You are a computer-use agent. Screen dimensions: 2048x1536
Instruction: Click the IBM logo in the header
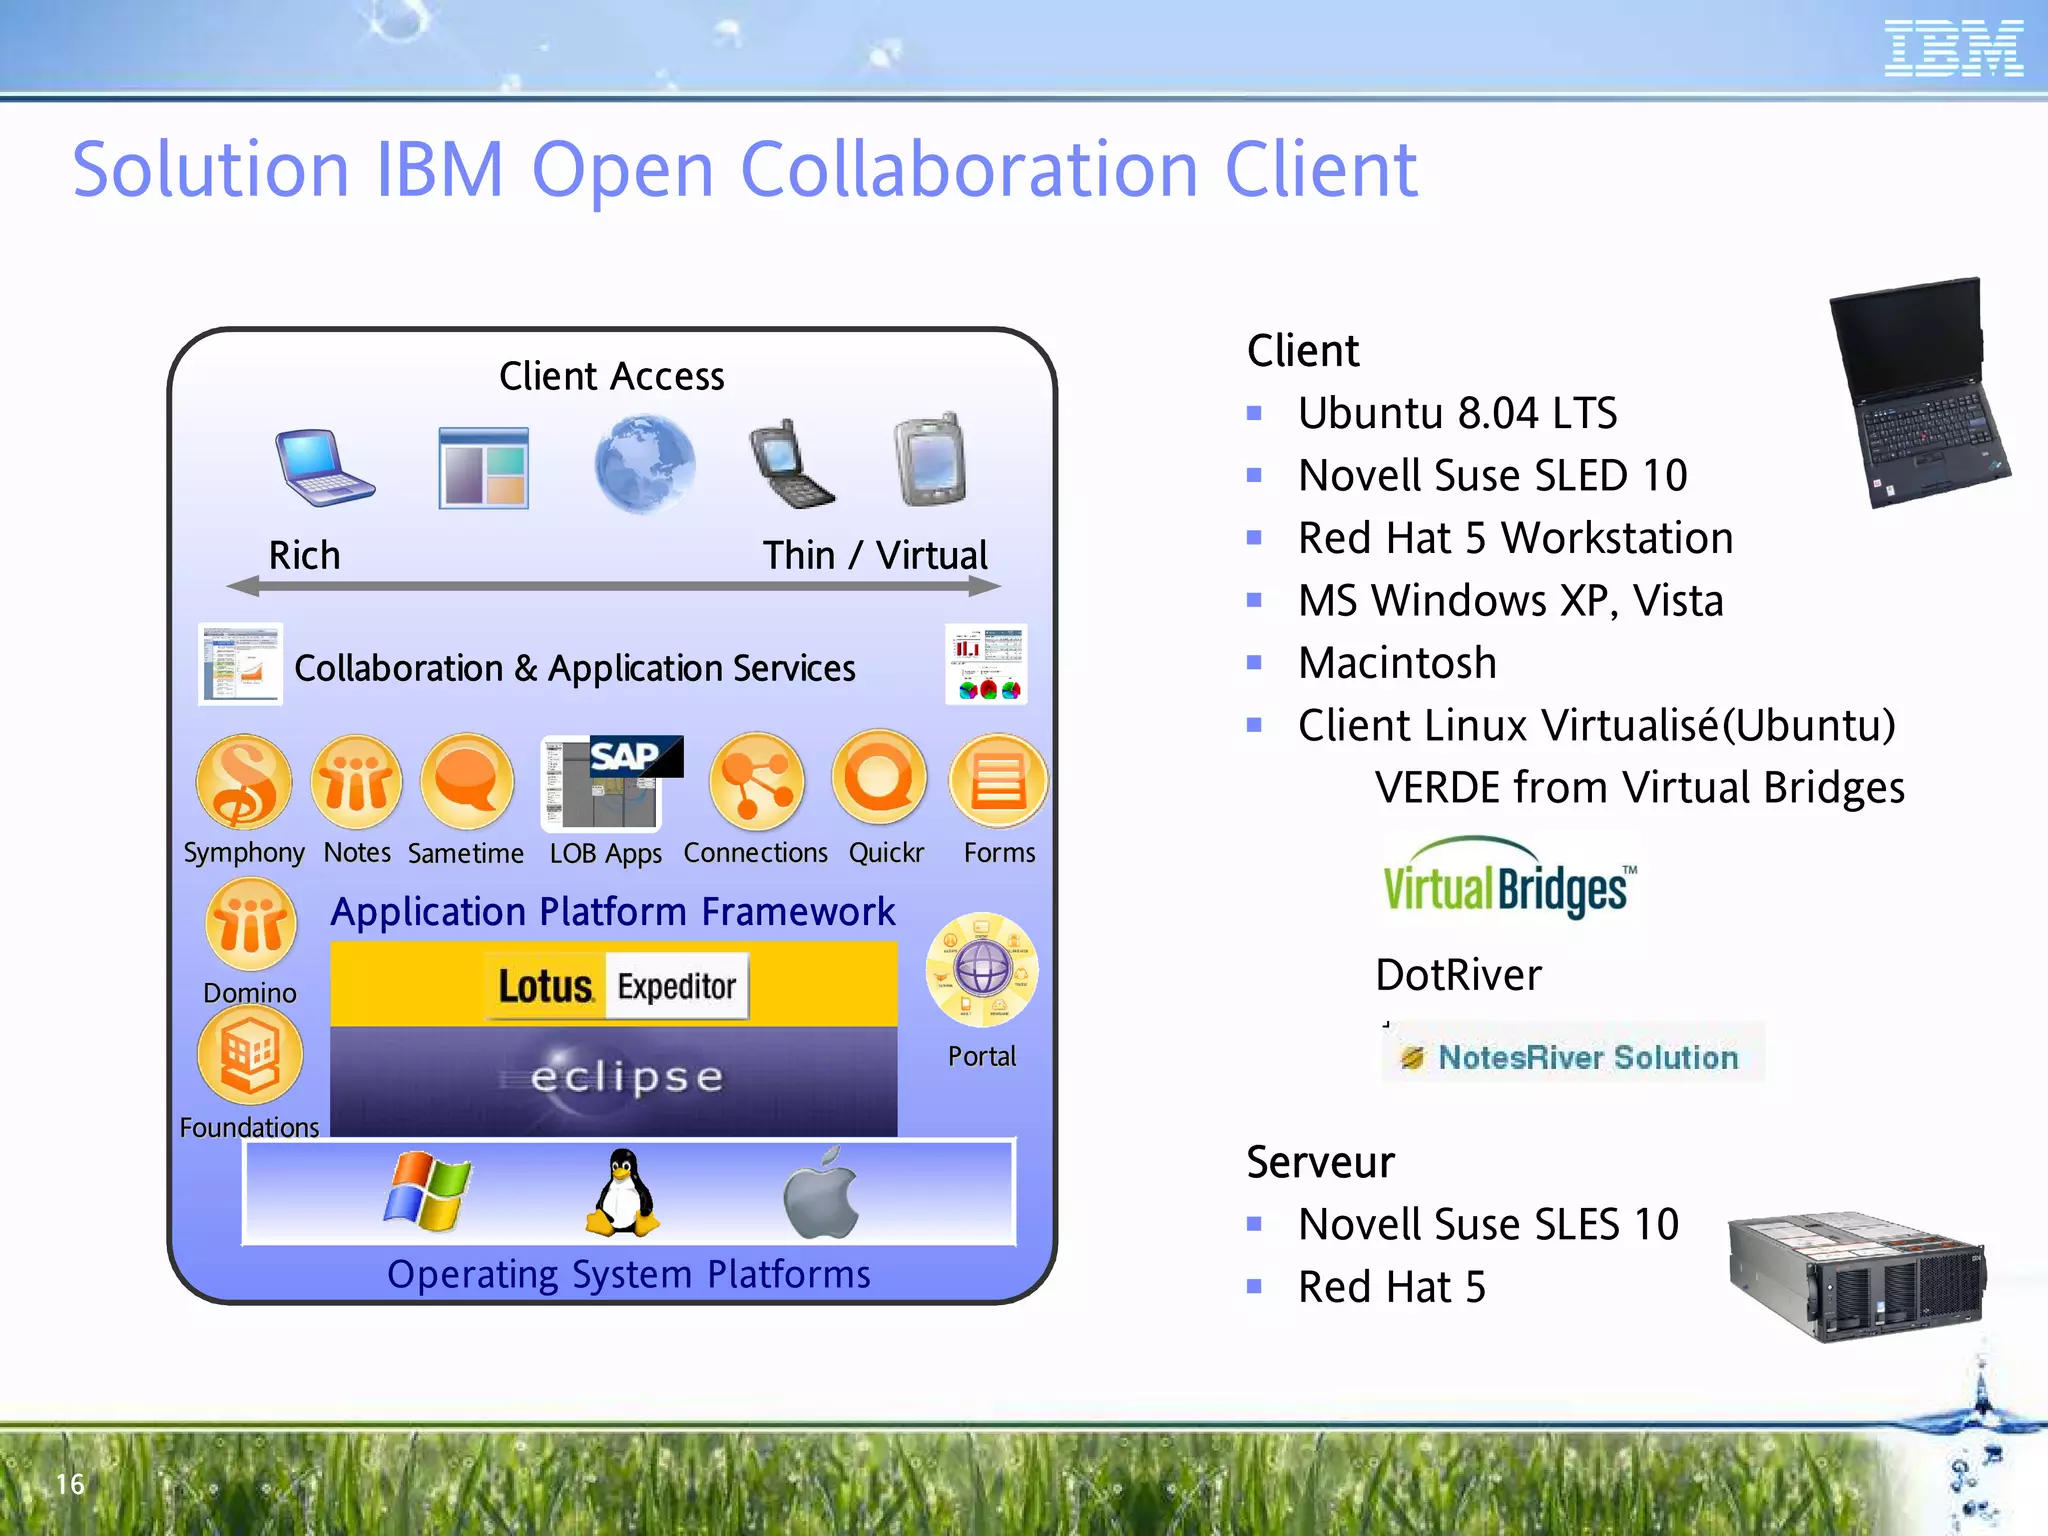[x=1953, y=49]
